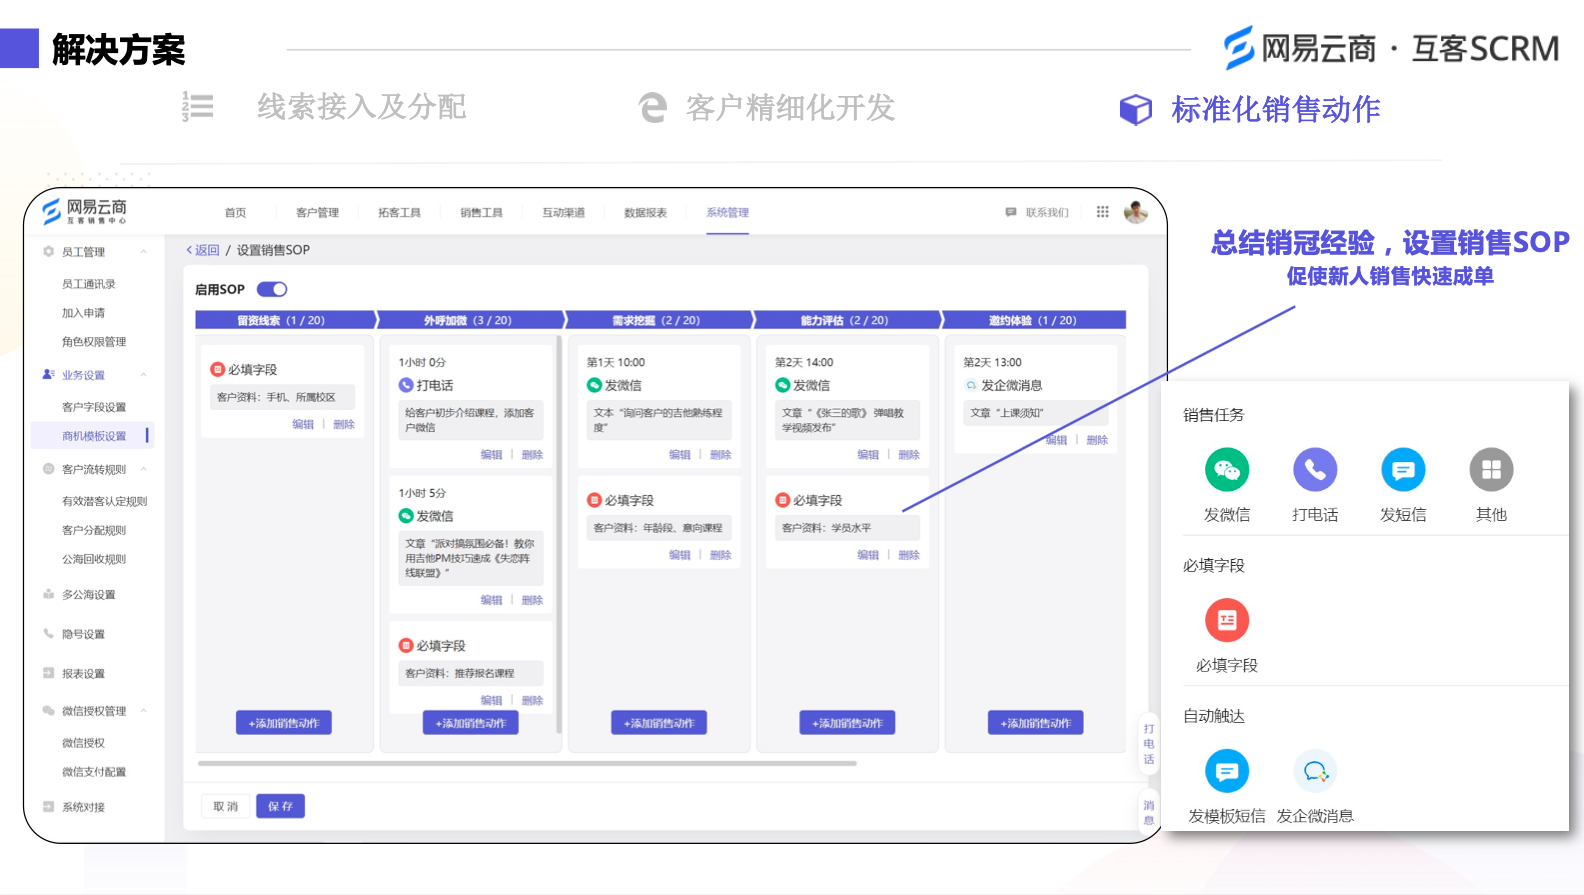The height and width of the screenshot is (895, 1584).
Task: Click the gray 其他 grid icon
Action: coord(1491,470)
